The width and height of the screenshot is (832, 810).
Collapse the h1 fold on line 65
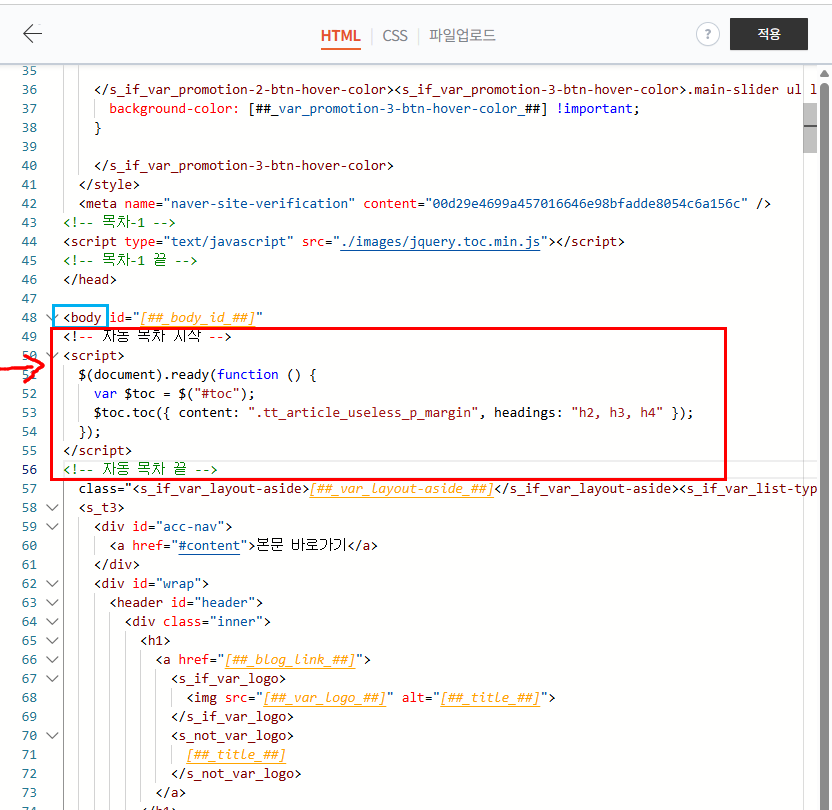[x=52, y=641]
